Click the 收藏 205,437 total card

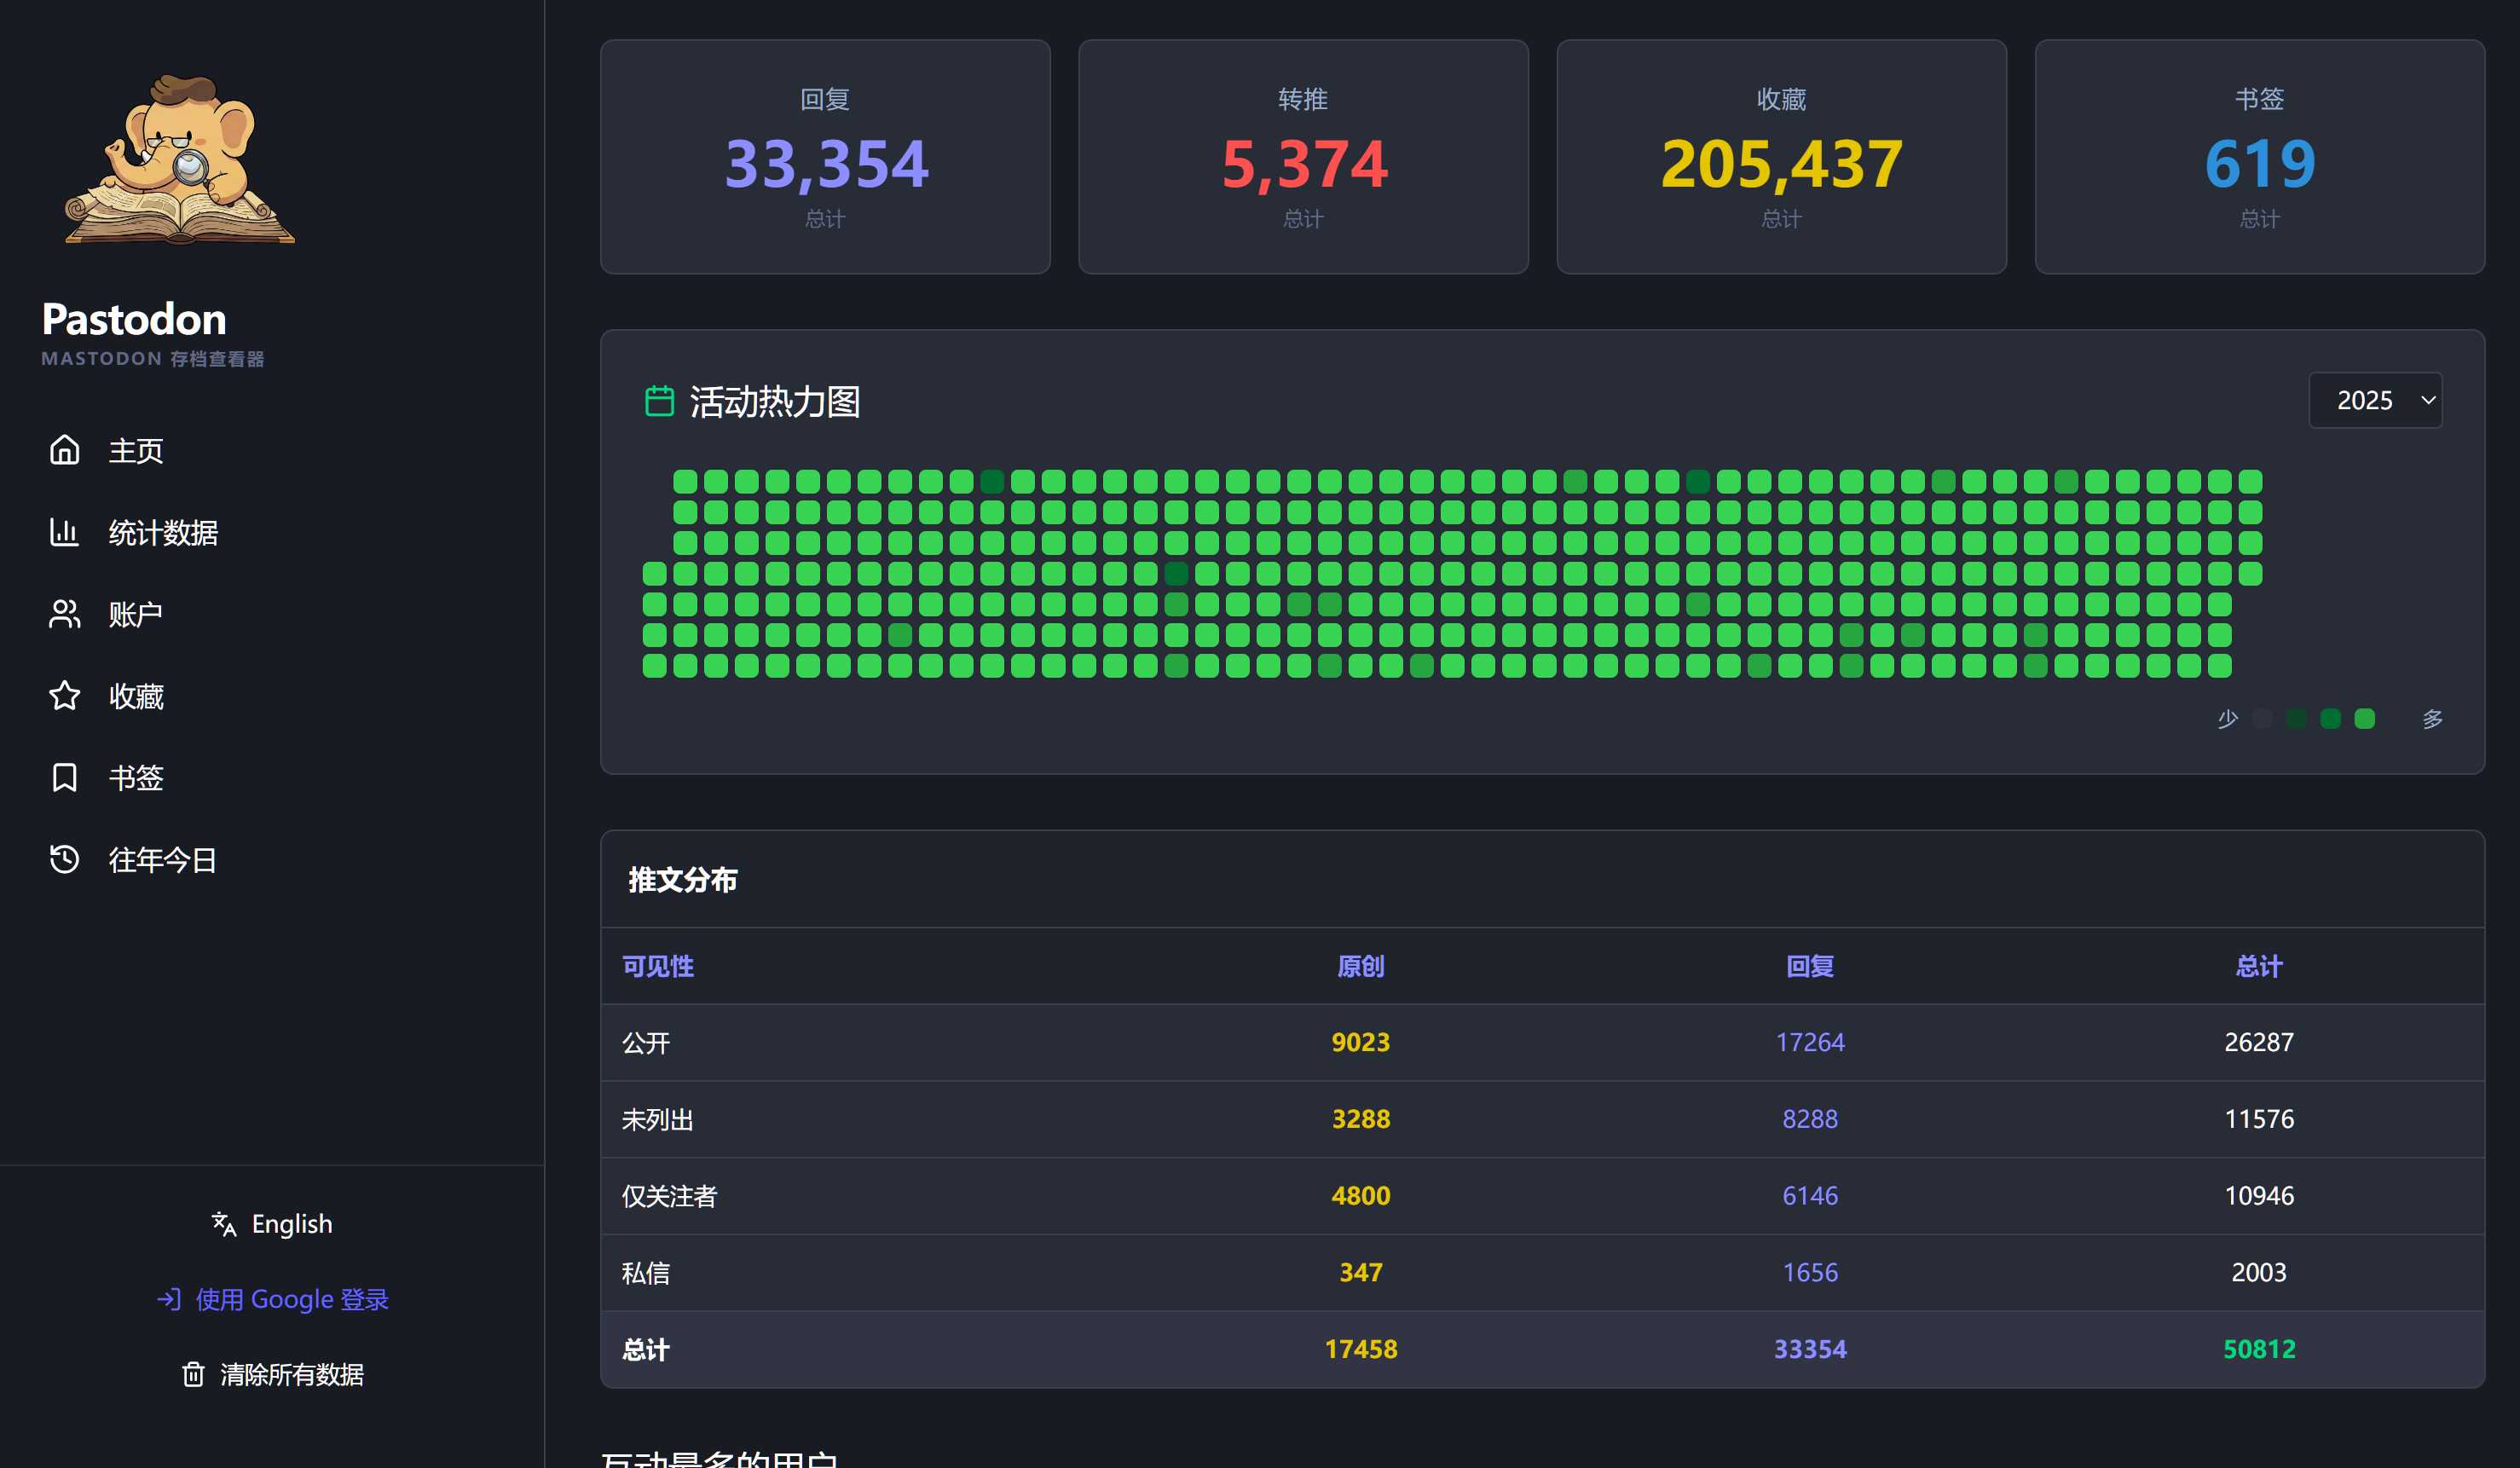[x=1781, y=158]
